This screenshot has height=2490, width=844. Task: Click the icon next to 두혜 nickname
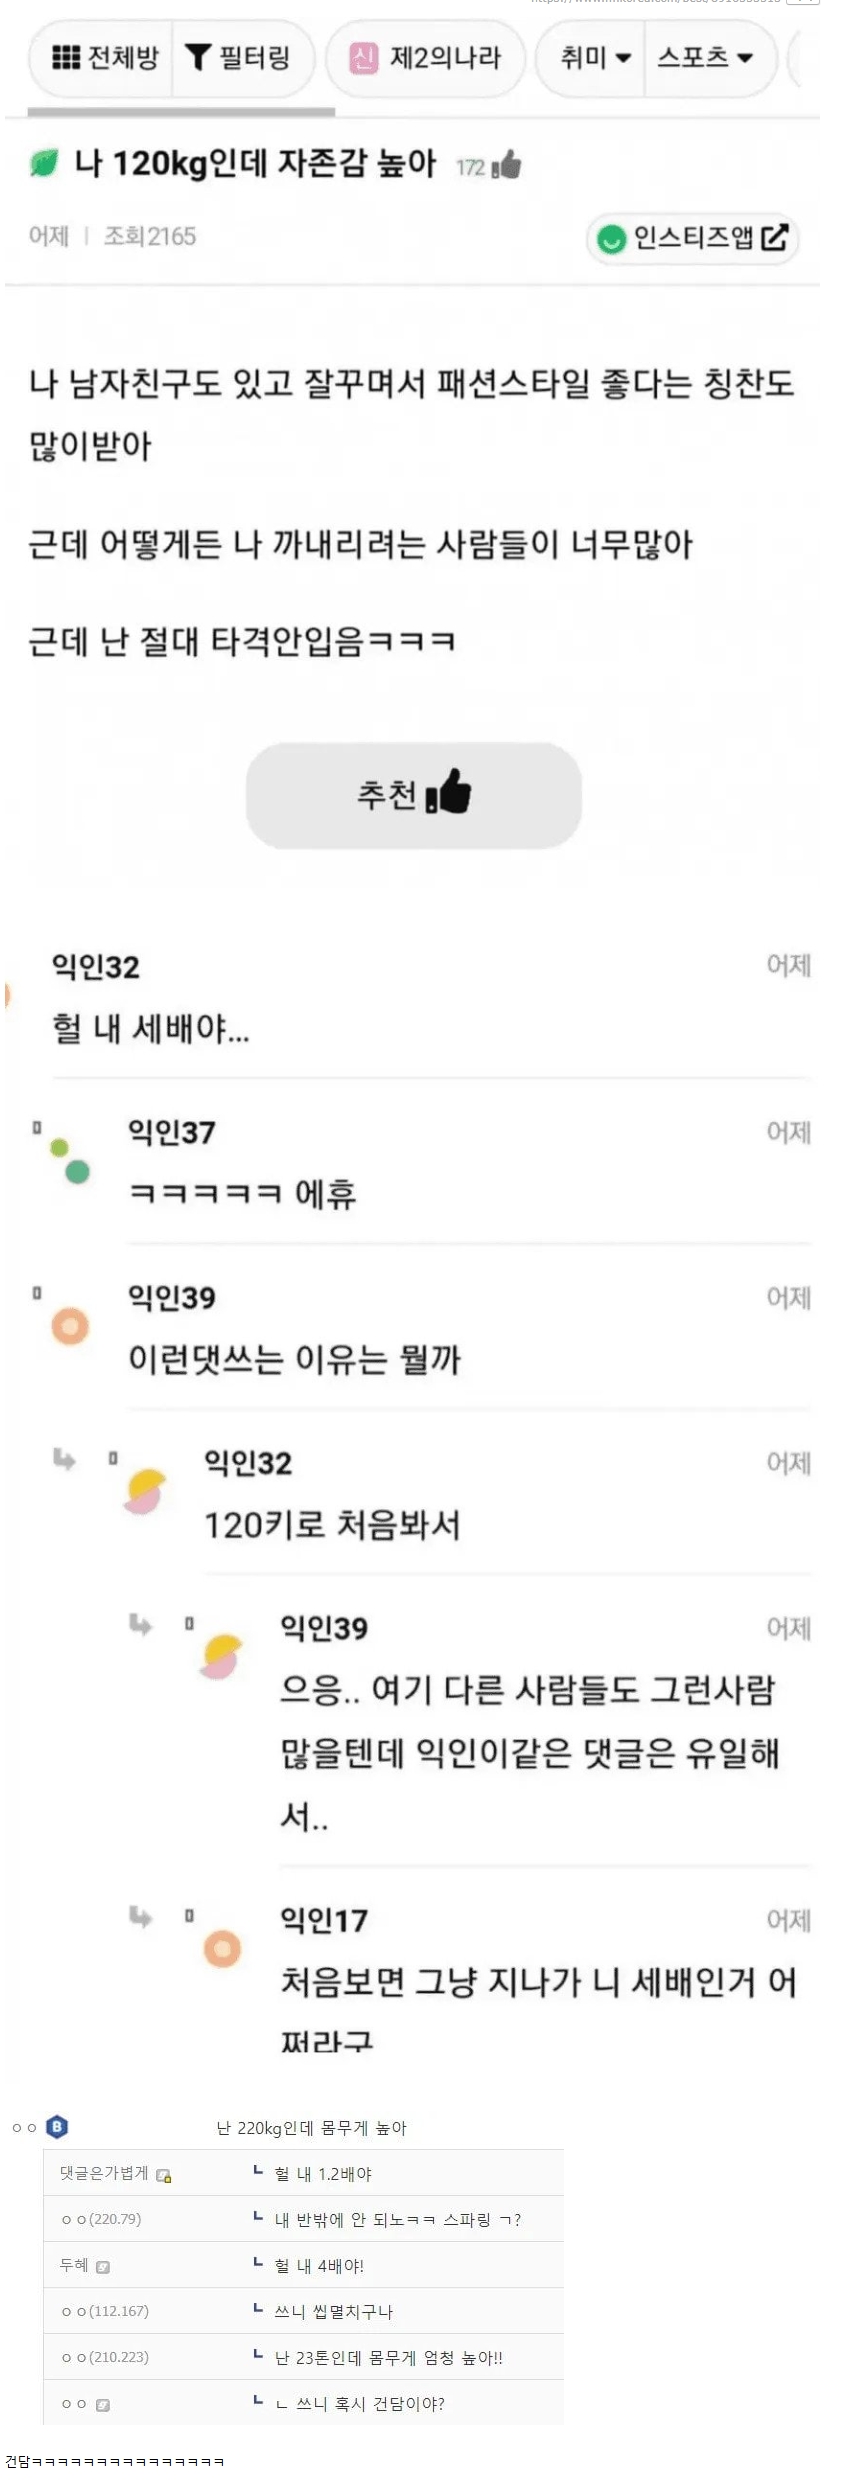(103, 2266)
